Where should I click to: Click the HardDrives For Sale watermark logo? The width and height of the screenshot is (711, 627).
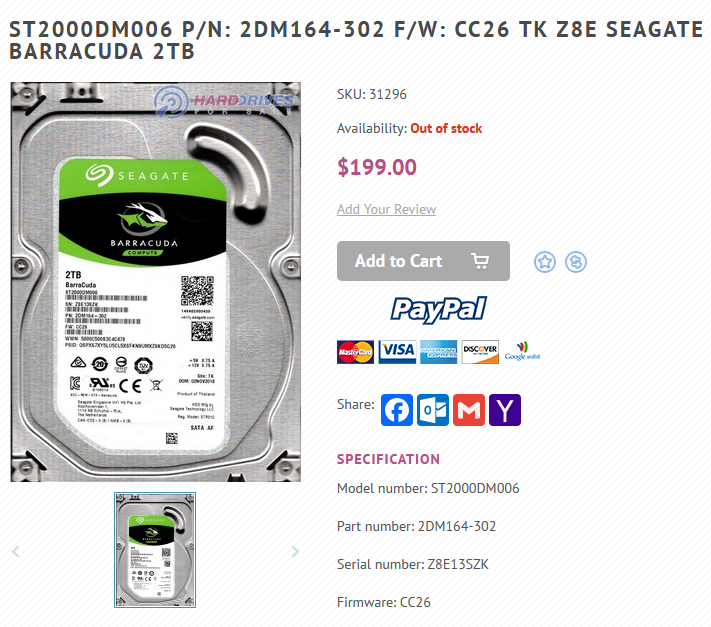224,102
